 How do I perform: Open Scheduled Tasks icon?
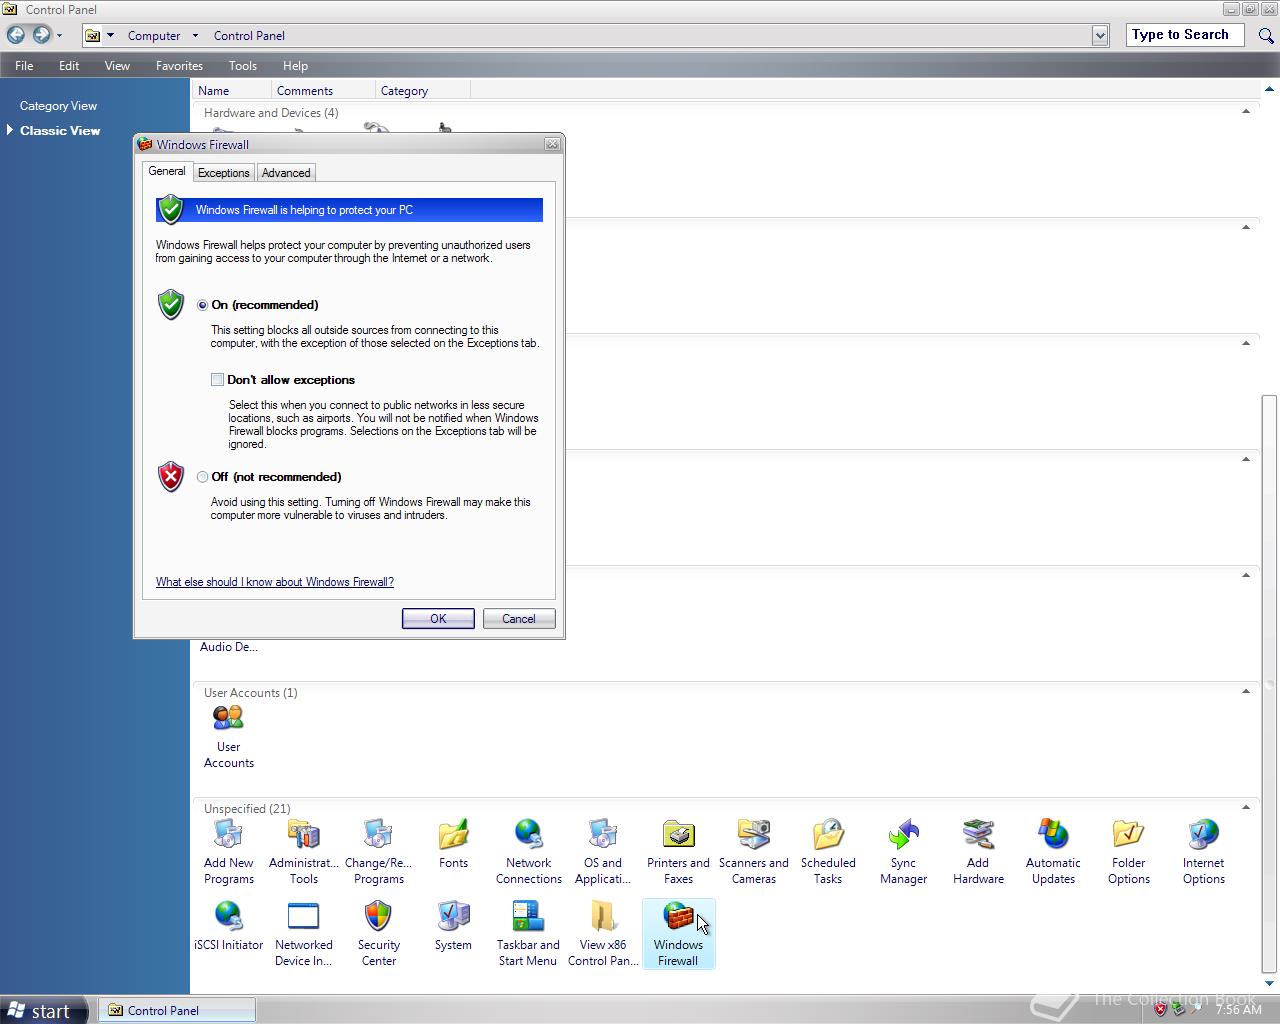tap(828, 852)
